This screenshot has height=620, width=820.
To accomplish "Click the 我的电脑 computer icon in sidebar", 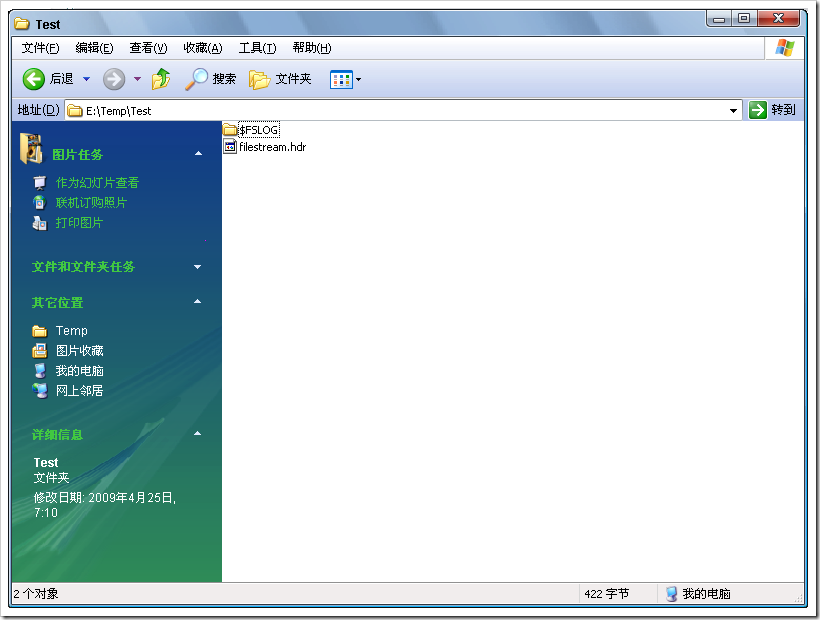I will 40,371.
